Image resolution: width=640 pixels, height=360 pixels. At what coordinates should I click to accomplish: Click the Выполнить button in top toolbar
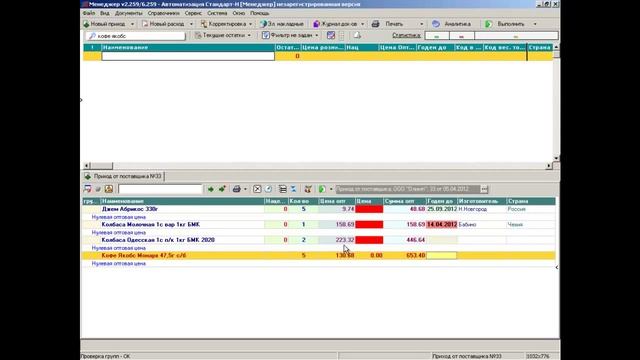pos(505,24)
